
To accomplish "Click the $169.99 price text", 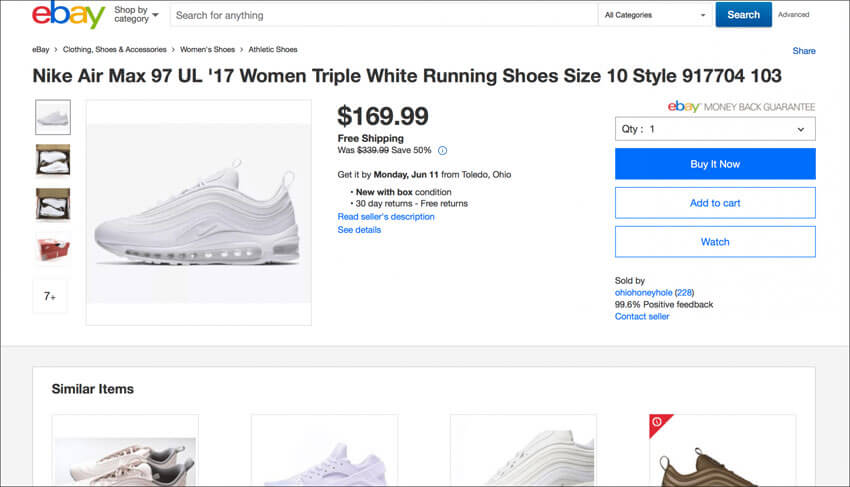I will [383, 116].
